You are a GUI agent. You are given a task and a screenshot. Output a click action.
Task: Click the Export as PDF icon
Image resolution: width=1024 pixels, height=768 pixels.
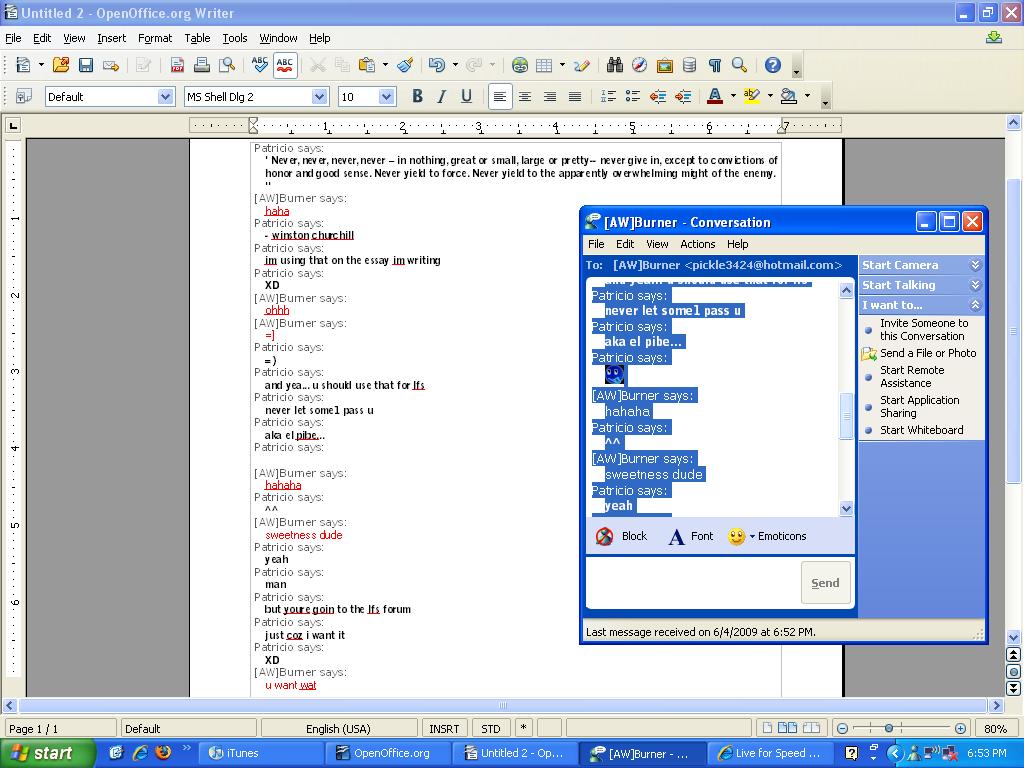[x=176, y=65]
